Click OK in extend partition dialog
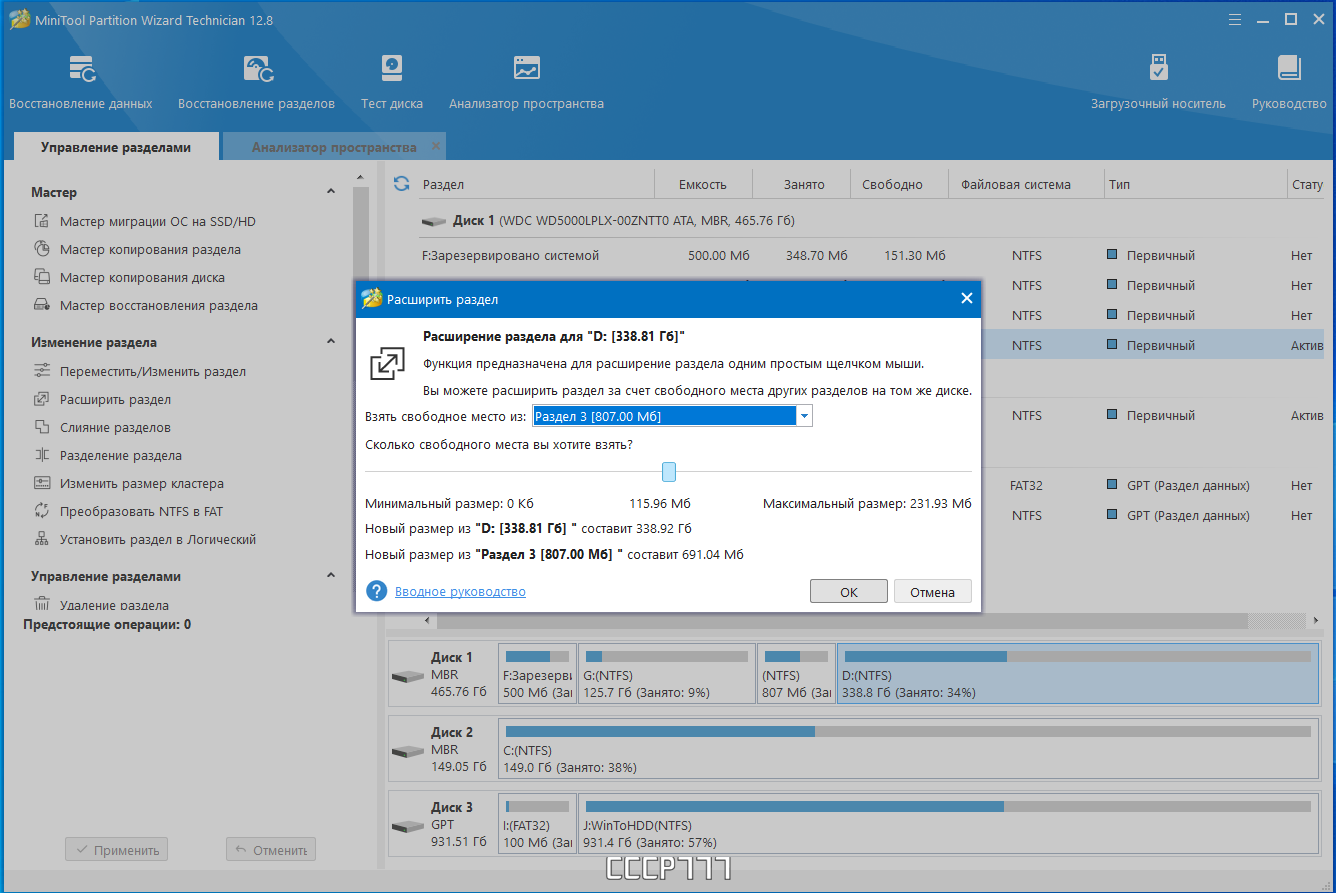This screenshot has height=893, width=1336. pos(849,591)
